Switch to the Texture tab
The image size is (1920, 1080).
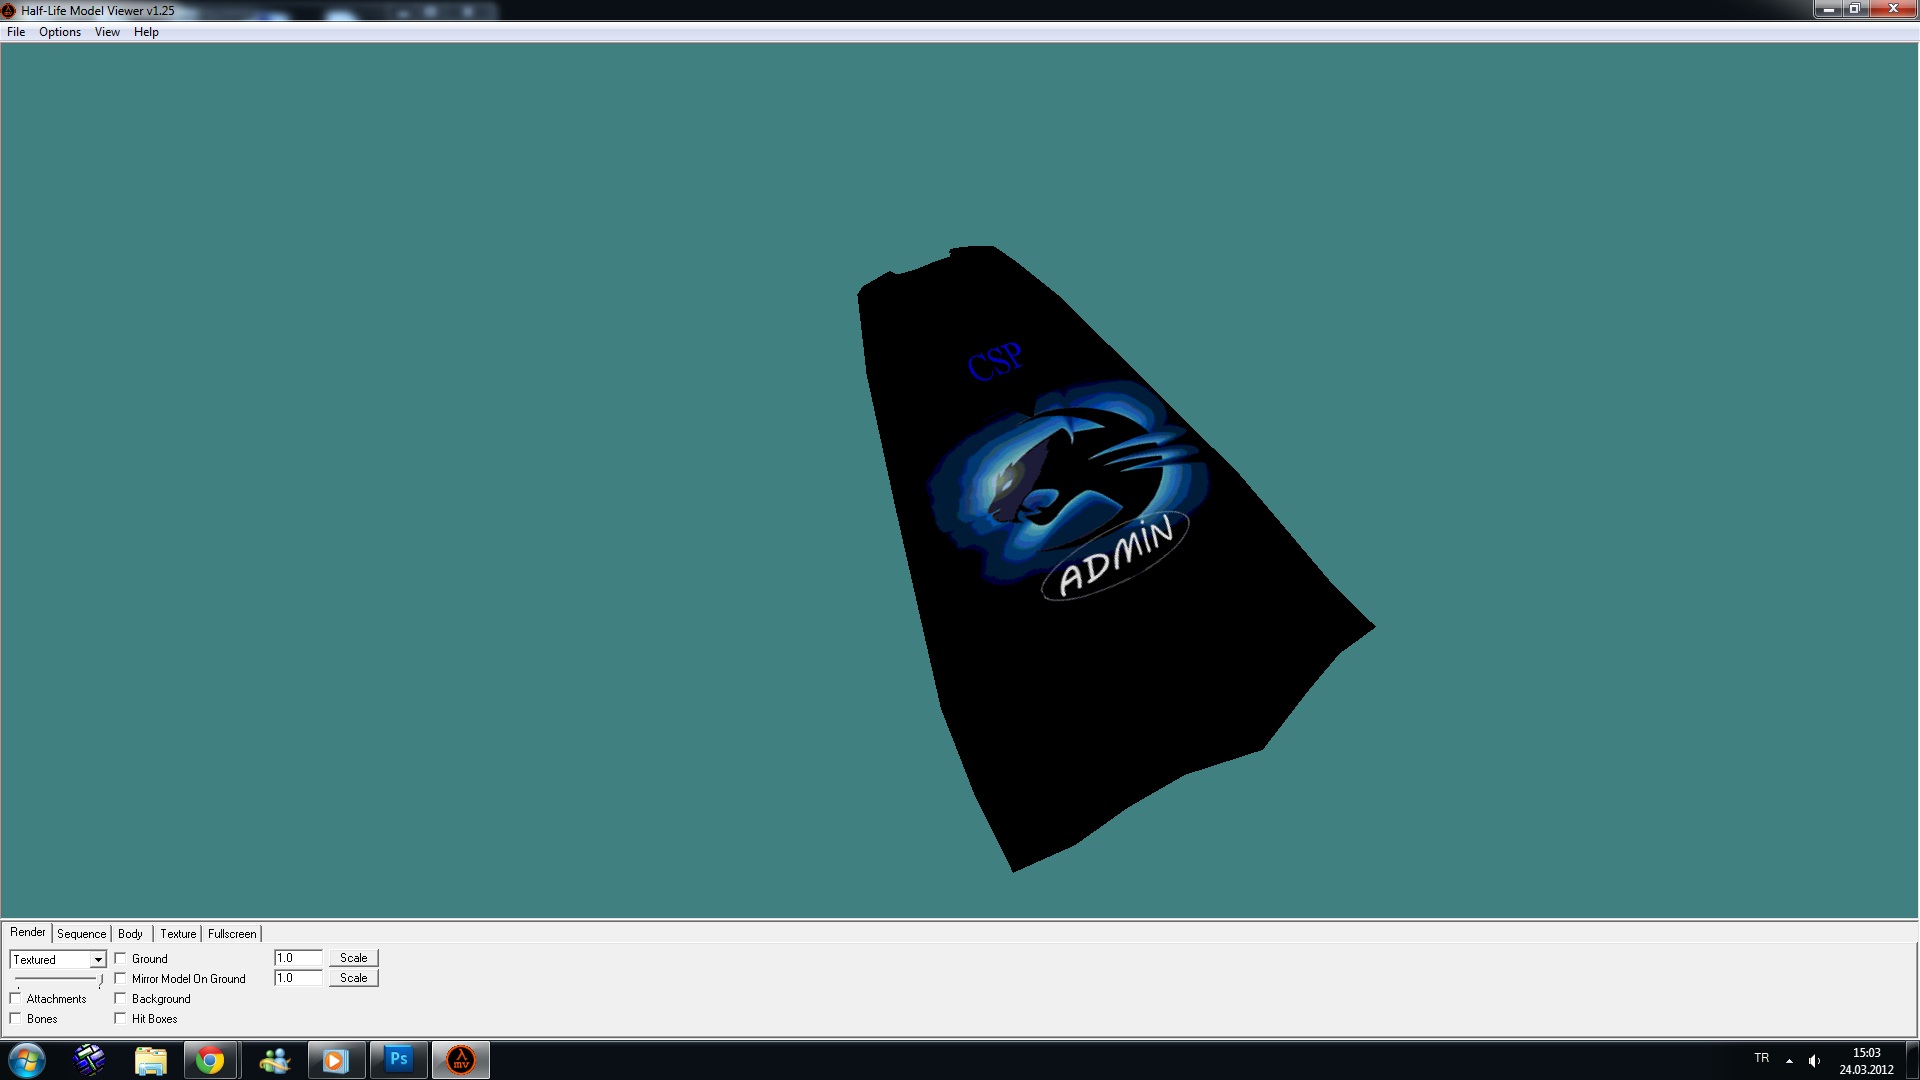point(178,934)
